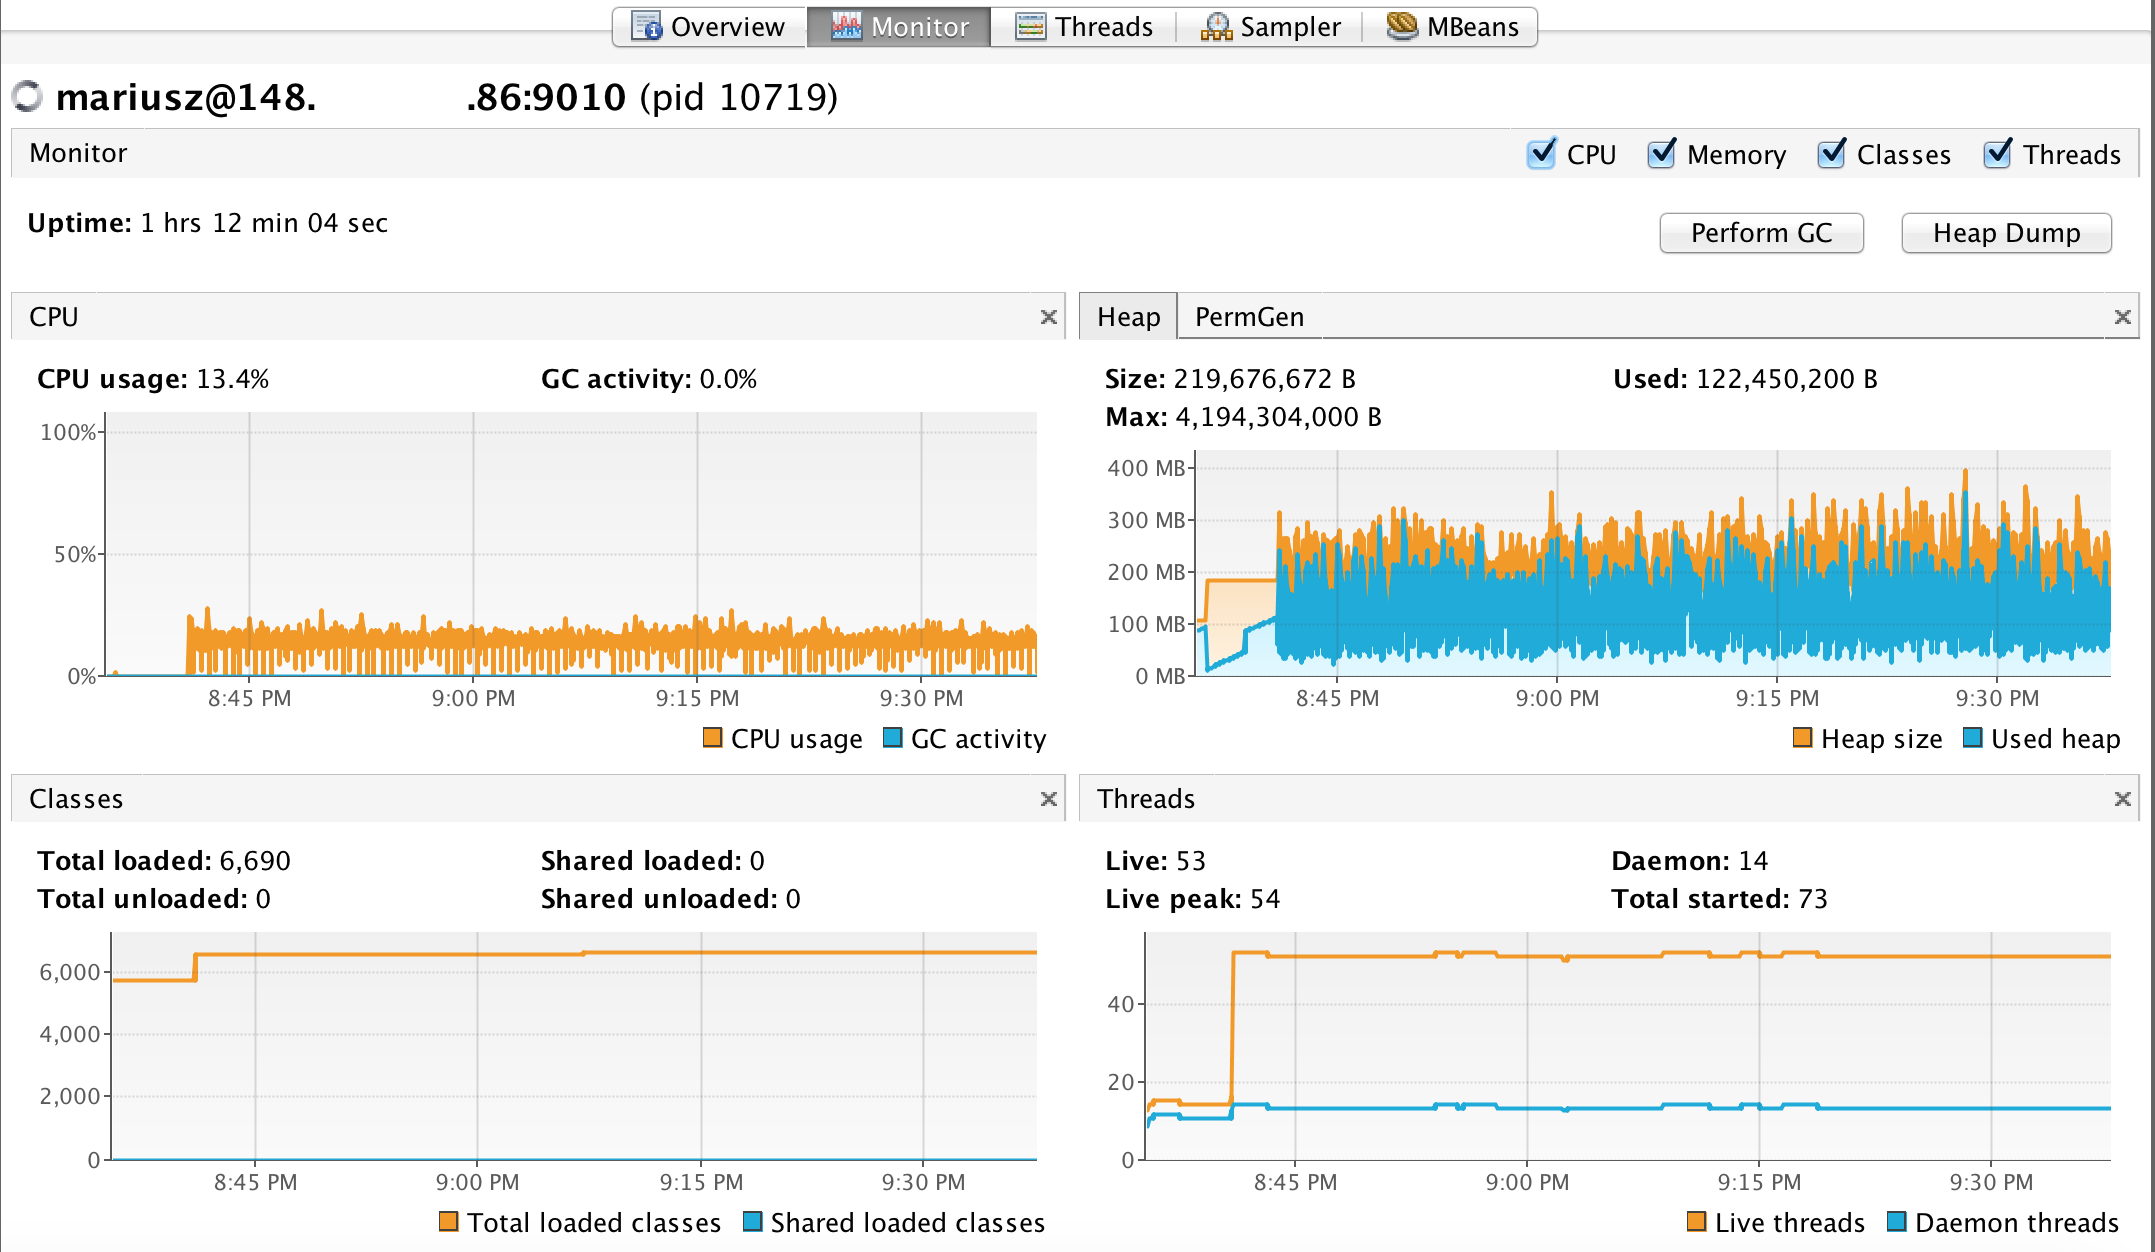
Task: Click the Sampler tab icon
Action: coord(1216,26)
